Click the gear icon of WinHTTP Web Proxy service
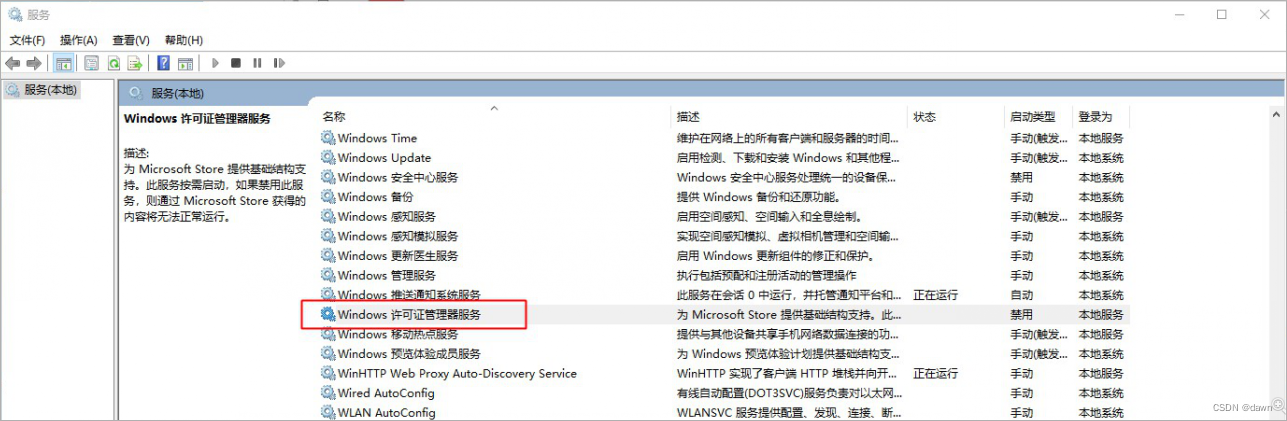Image resolution: width=1287 pixels, height=421 pixels. tap(328, 373)
